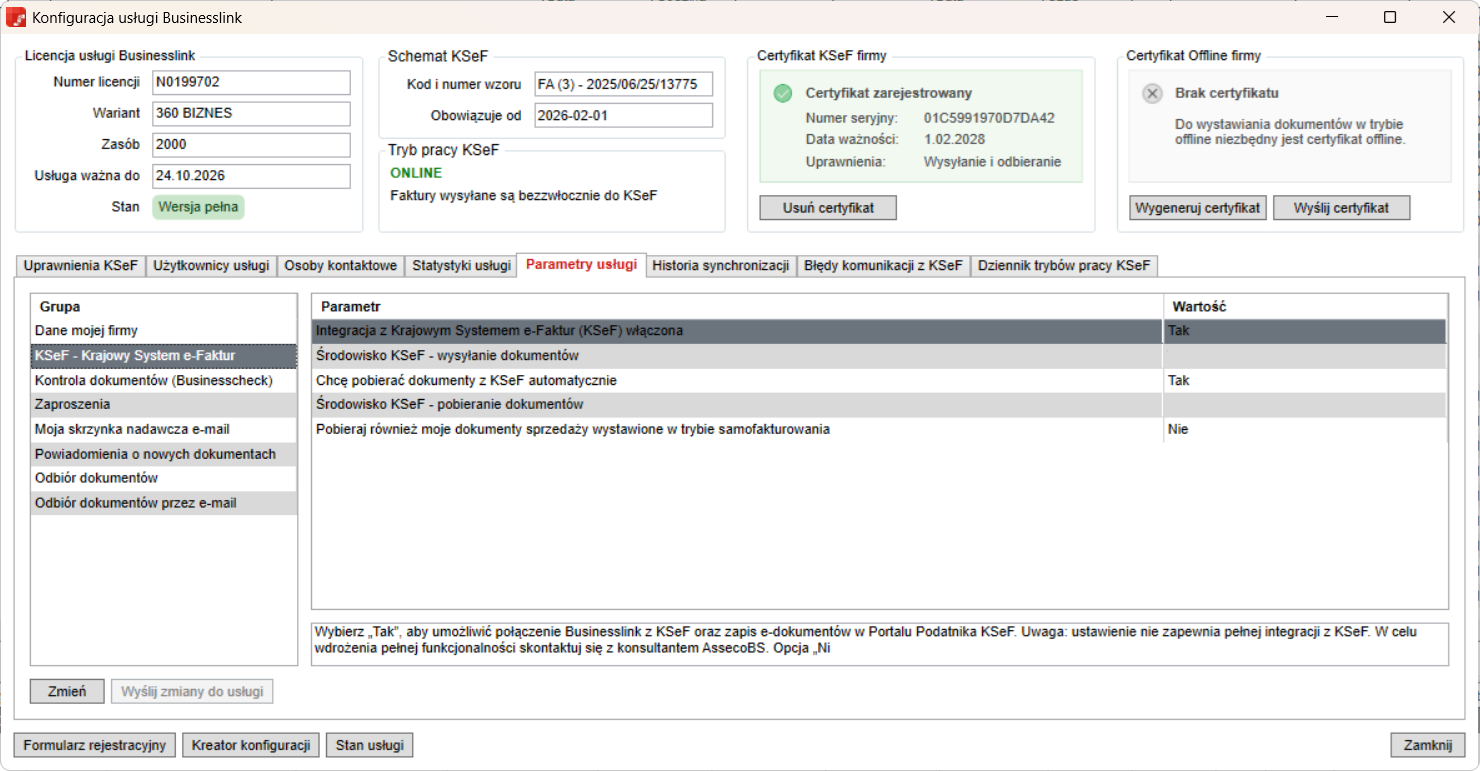Image resolution: width=1480 pixels, height=771 pixels.
Task: Open Dziennik trybów pracy KSeF tab
Action: point(1064,266)
